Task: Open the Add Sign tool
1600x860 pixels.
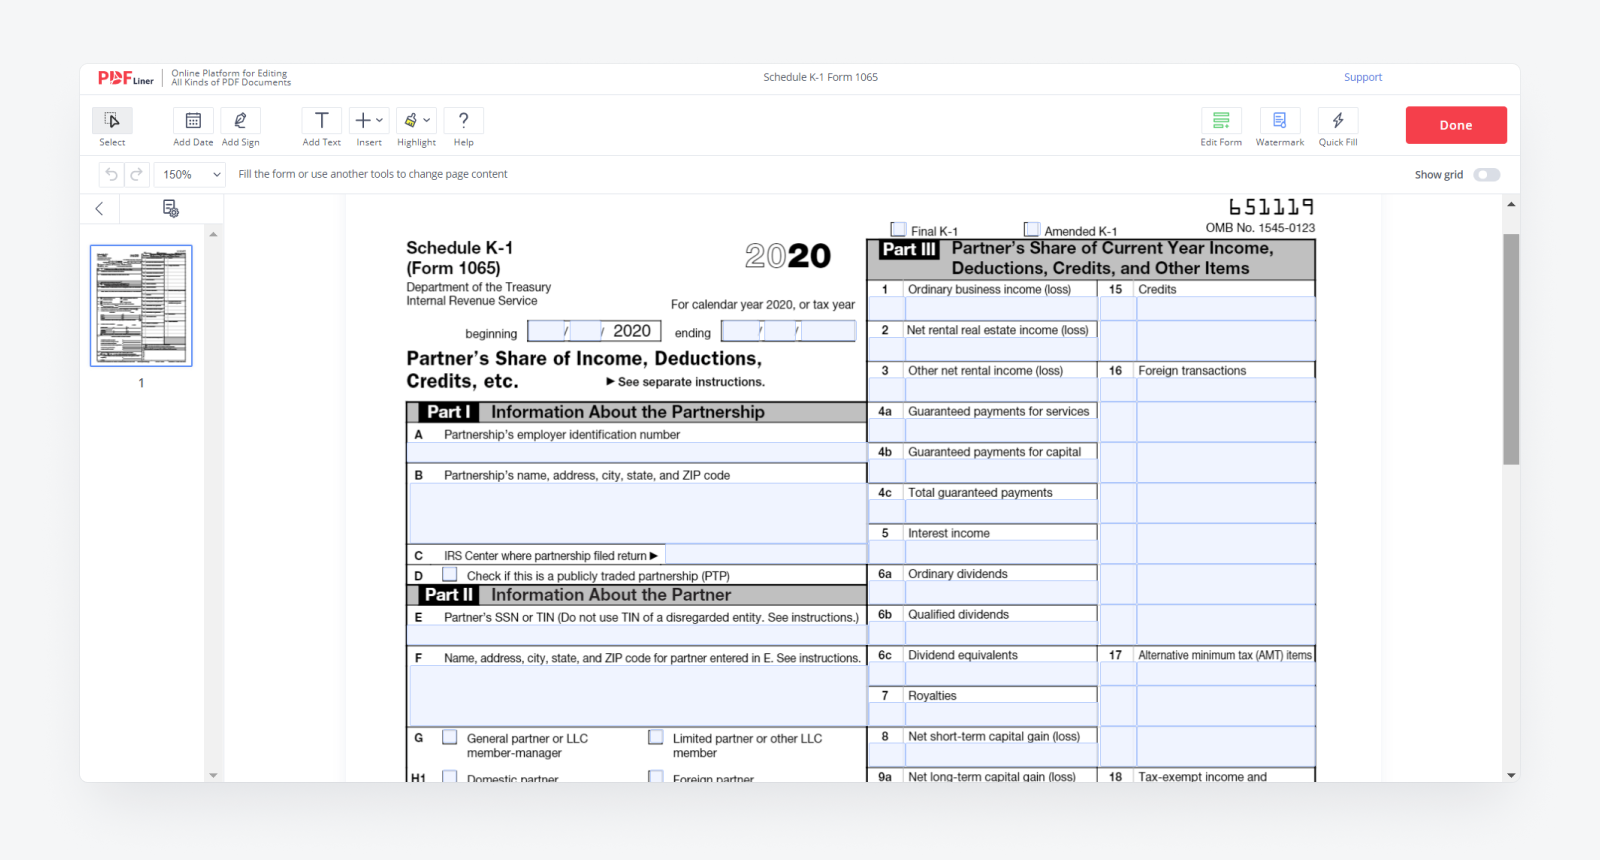Action: point(240,121)
